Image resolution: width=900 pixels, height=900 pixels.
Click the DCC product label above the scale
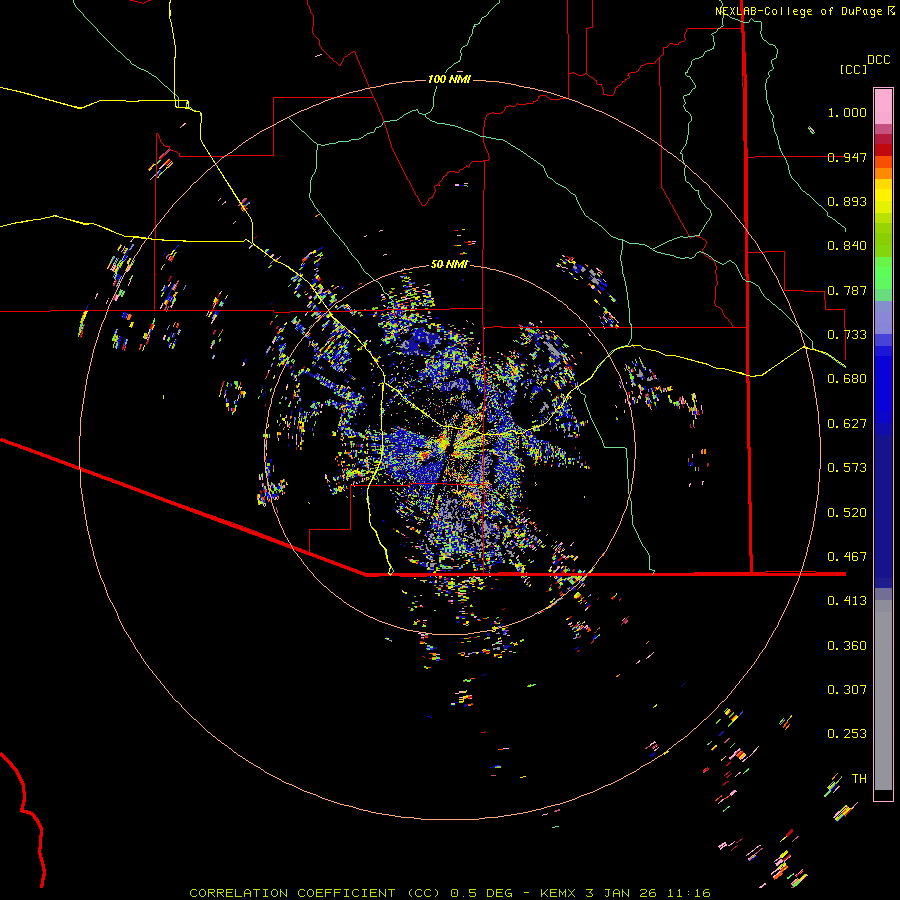click(x=879, y=60)
